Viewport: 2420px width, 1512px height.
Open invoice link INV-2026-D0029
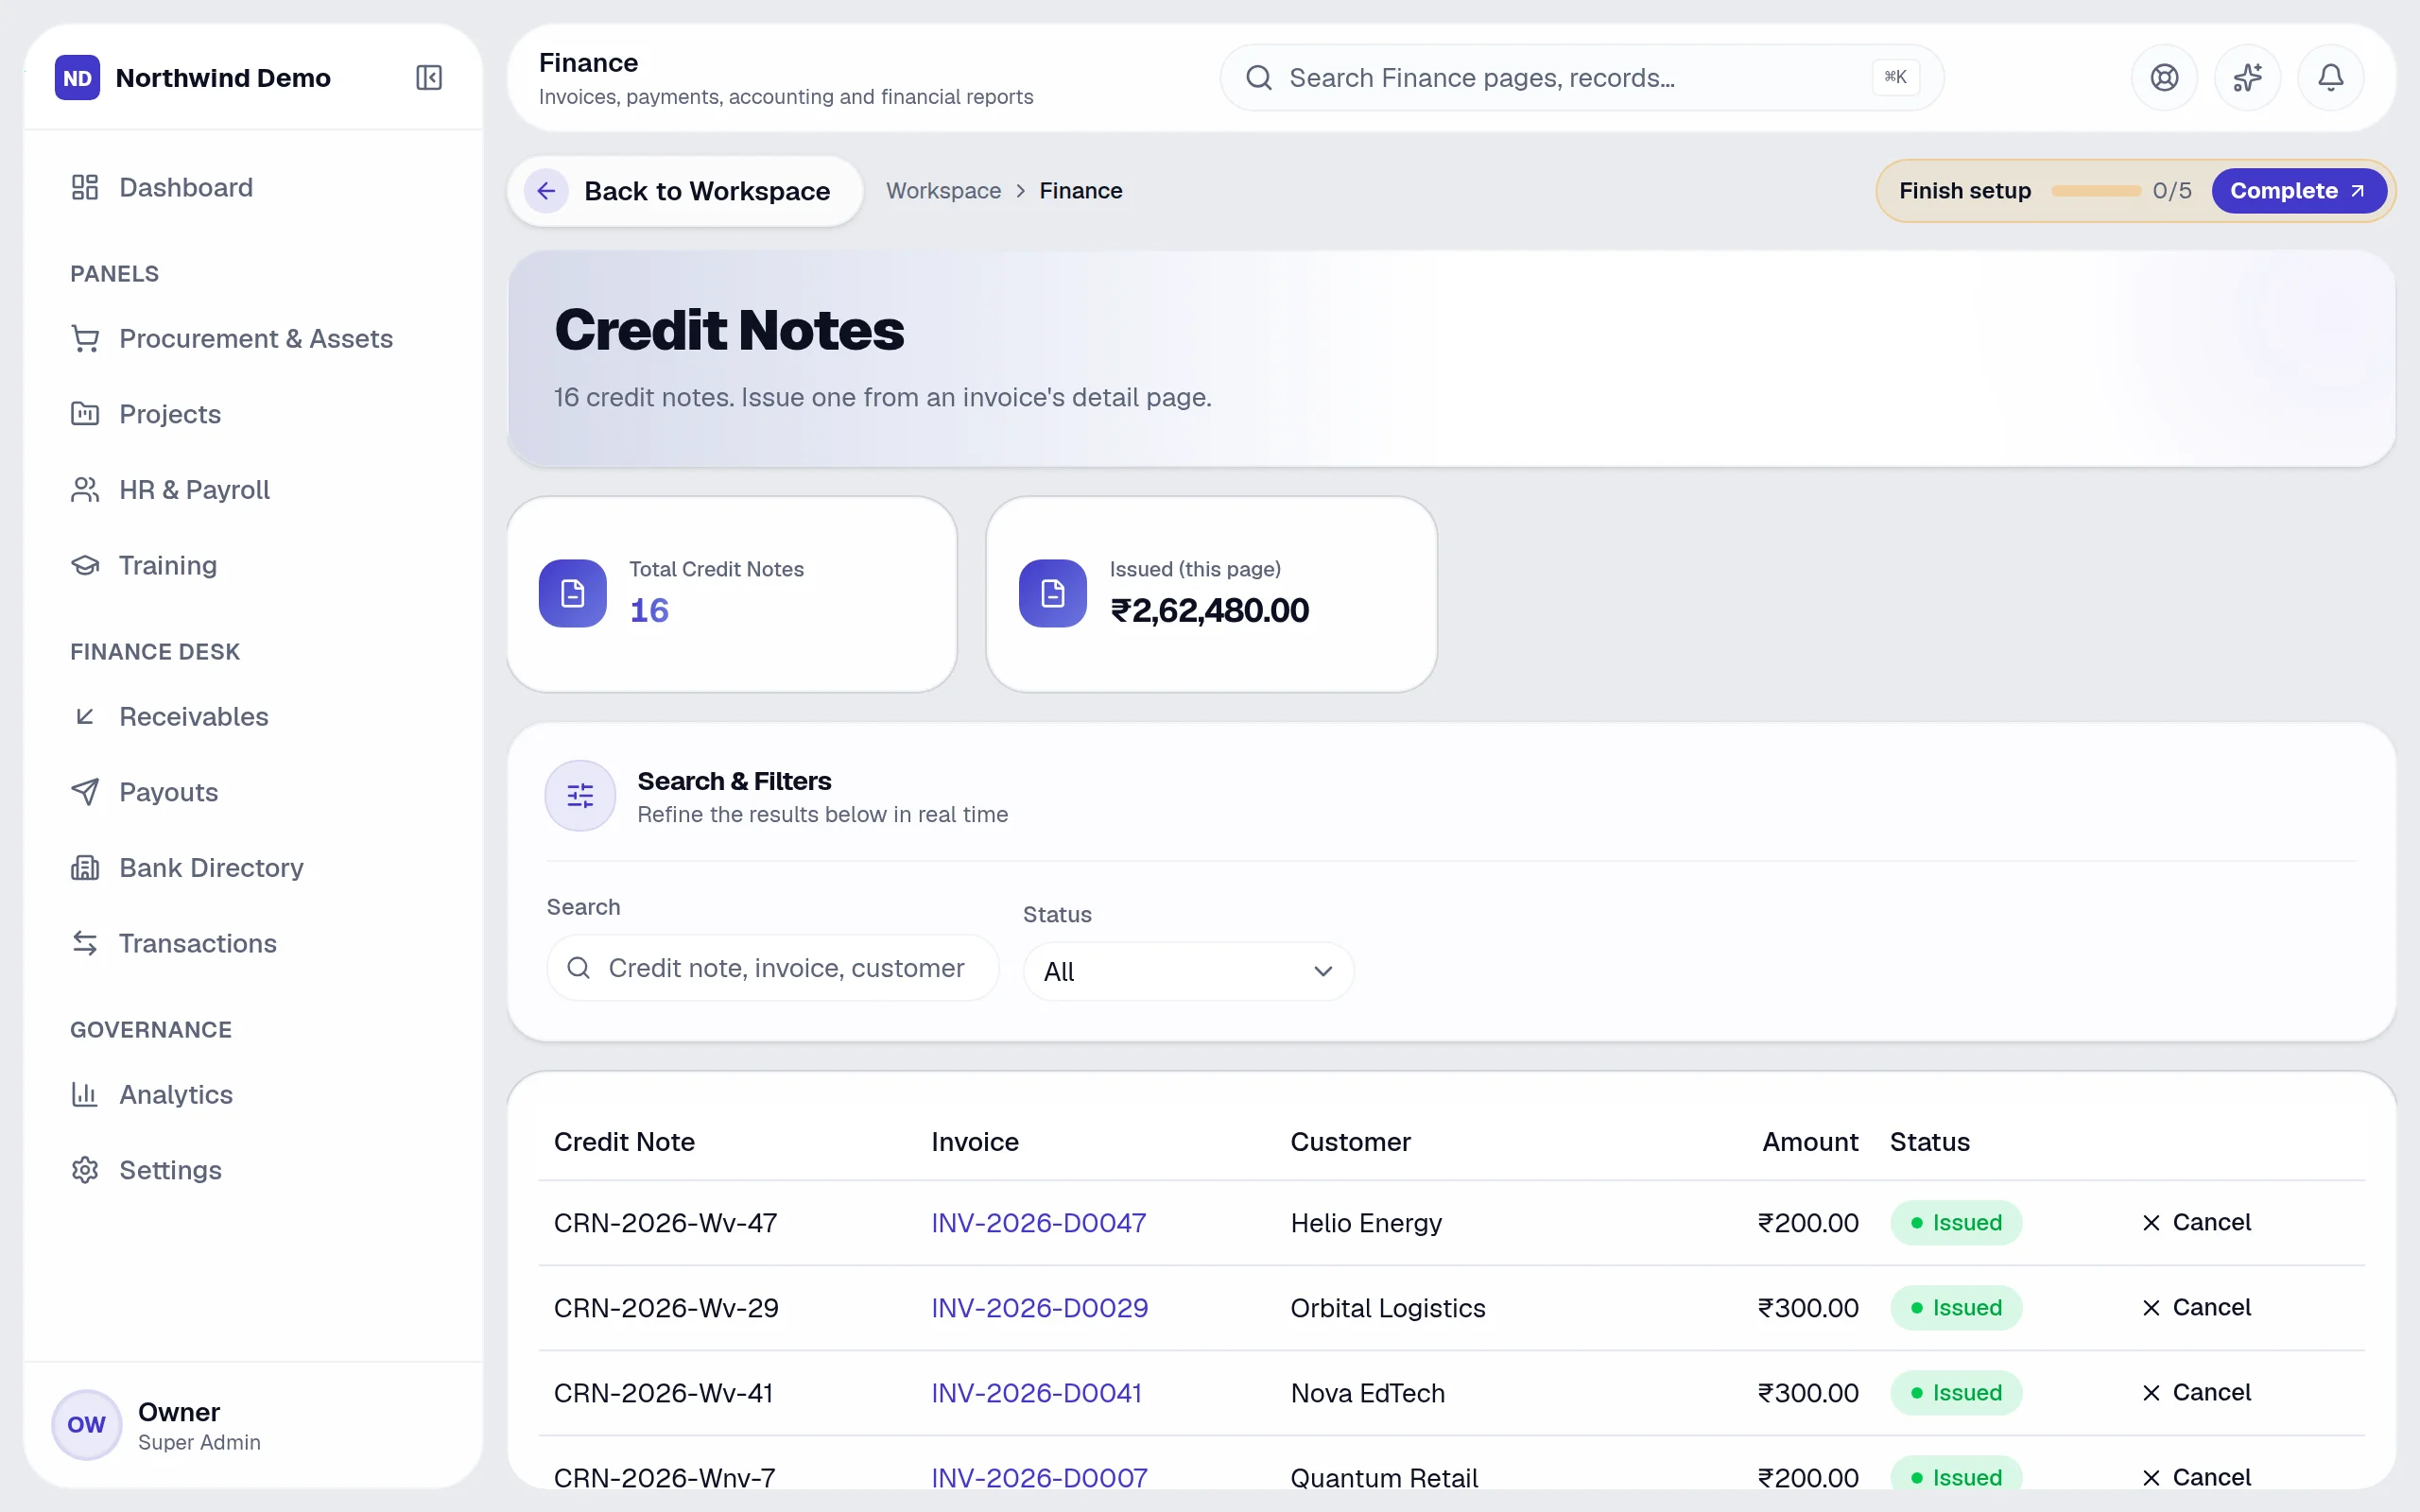(1039, 1308)
